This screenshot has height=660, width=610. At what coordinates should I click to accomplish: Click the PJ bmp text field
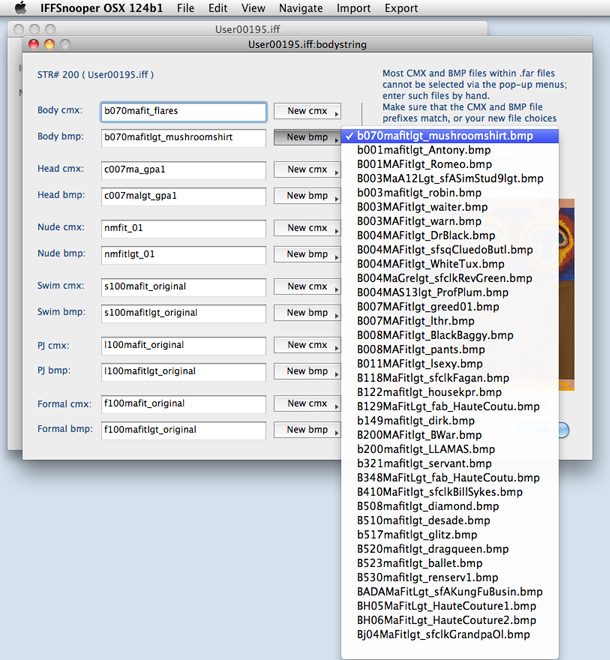pos(184,372)
